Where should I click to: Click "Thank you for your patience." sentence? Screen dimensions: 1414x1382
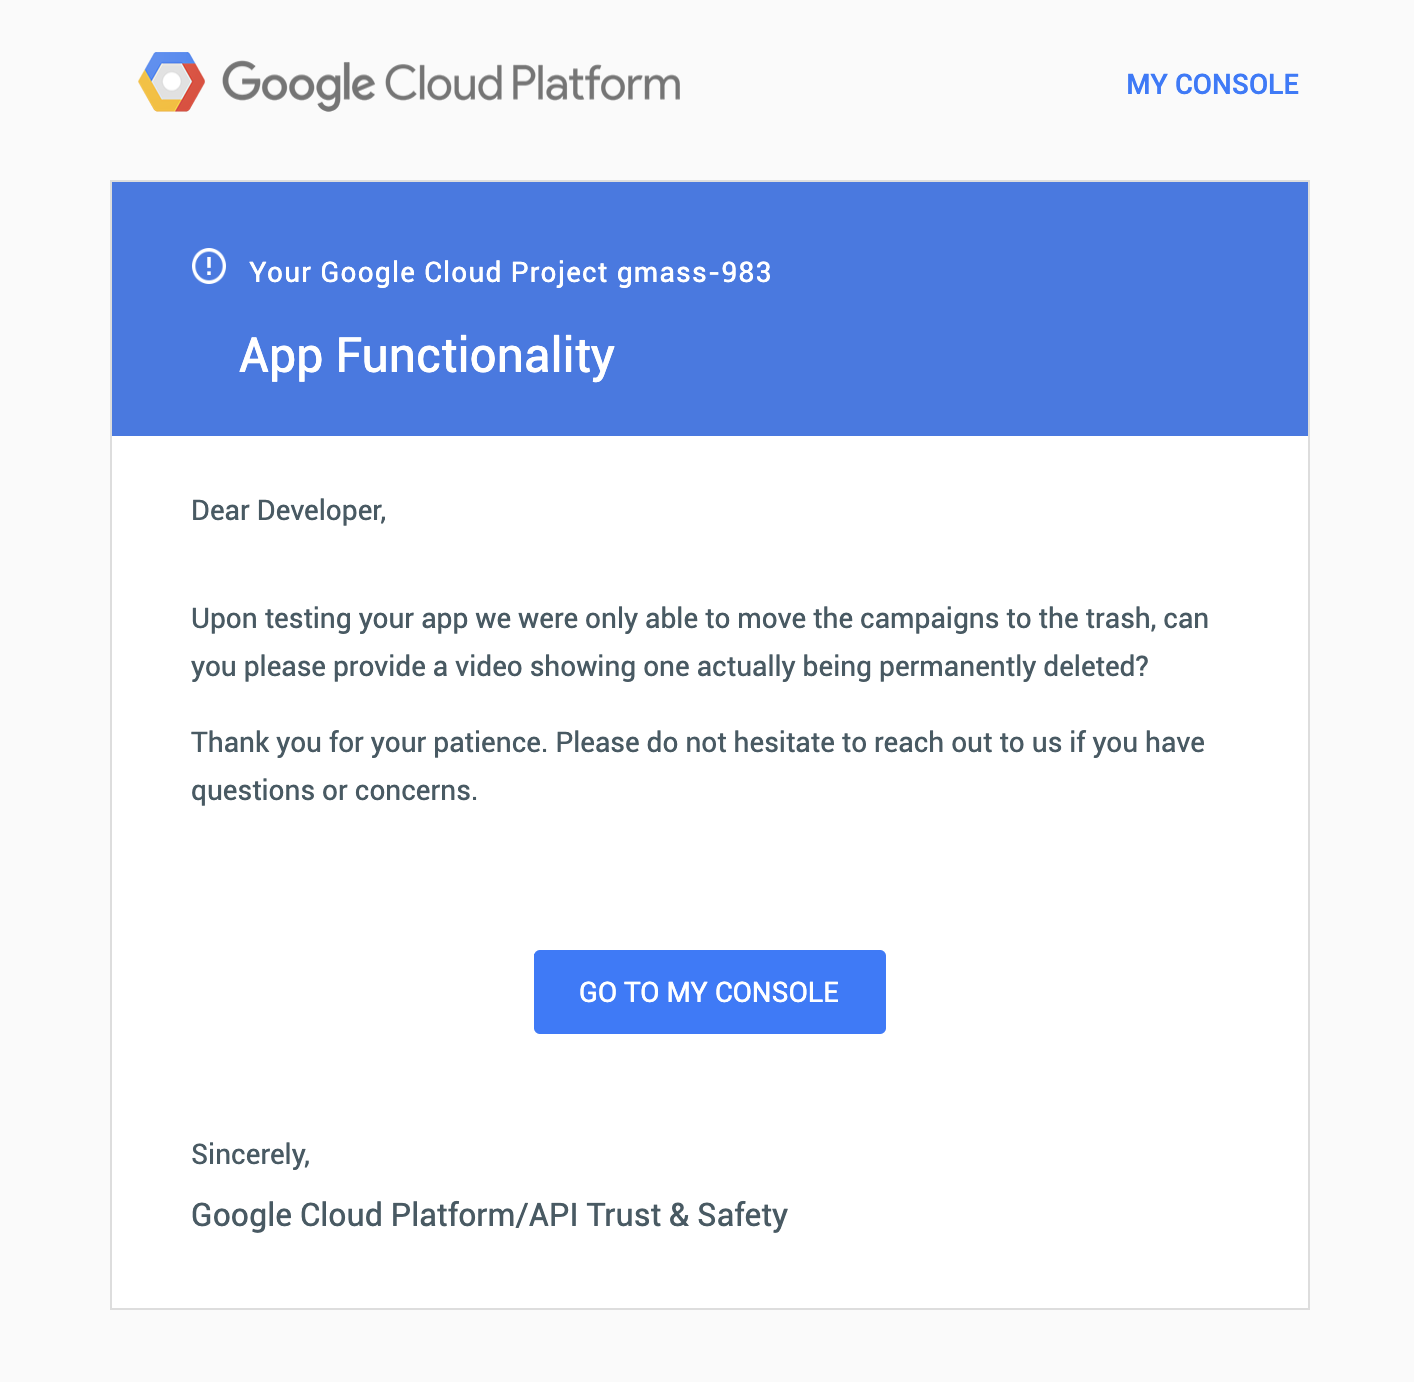point(369,743)
